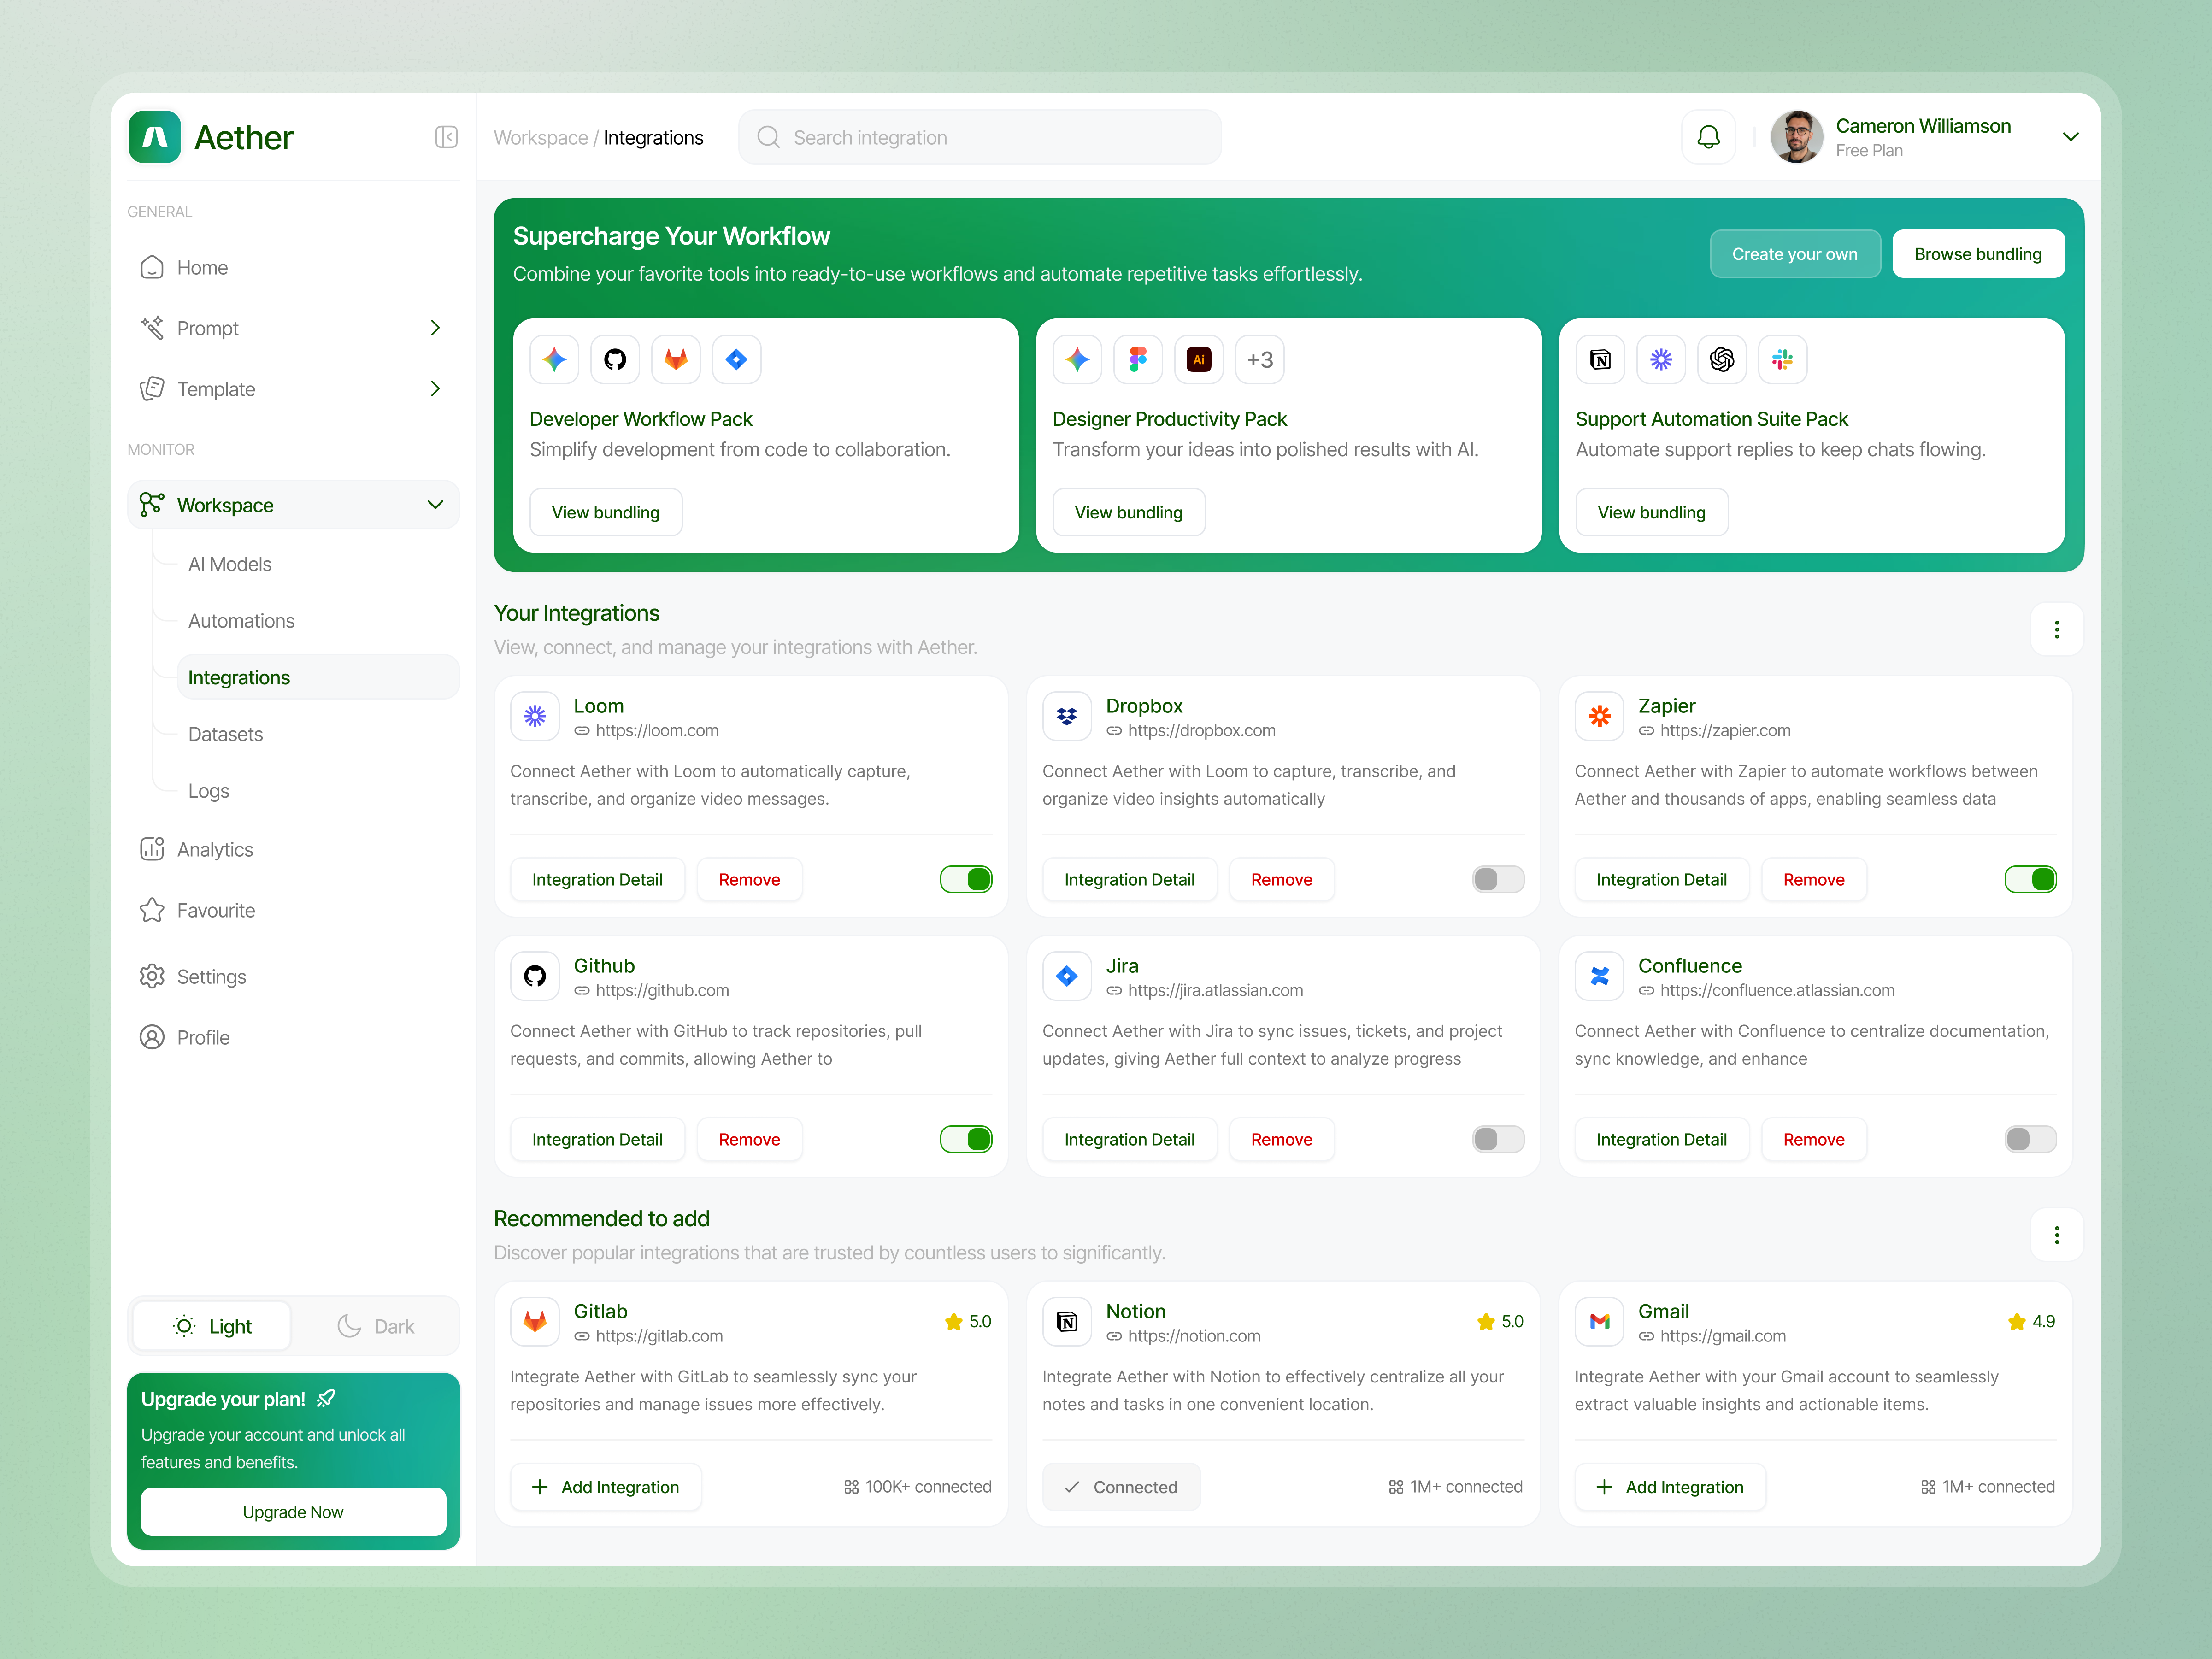The width and height of the screenshot is (2212, 1659).
Task: Click the Gmail icon in recommended section
Action: (1599, 1321)
